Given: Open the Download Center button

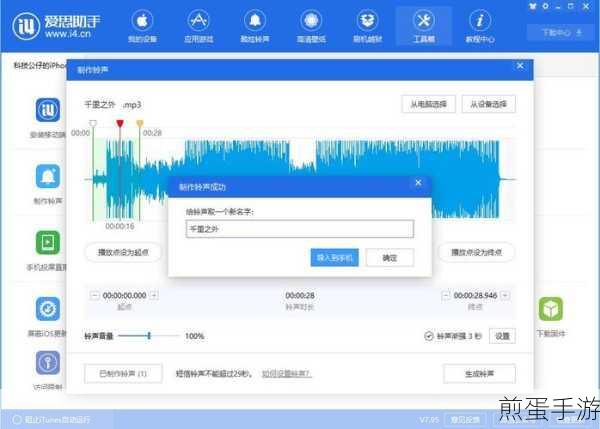Looking at the screenshot, I should pos(561,33).
